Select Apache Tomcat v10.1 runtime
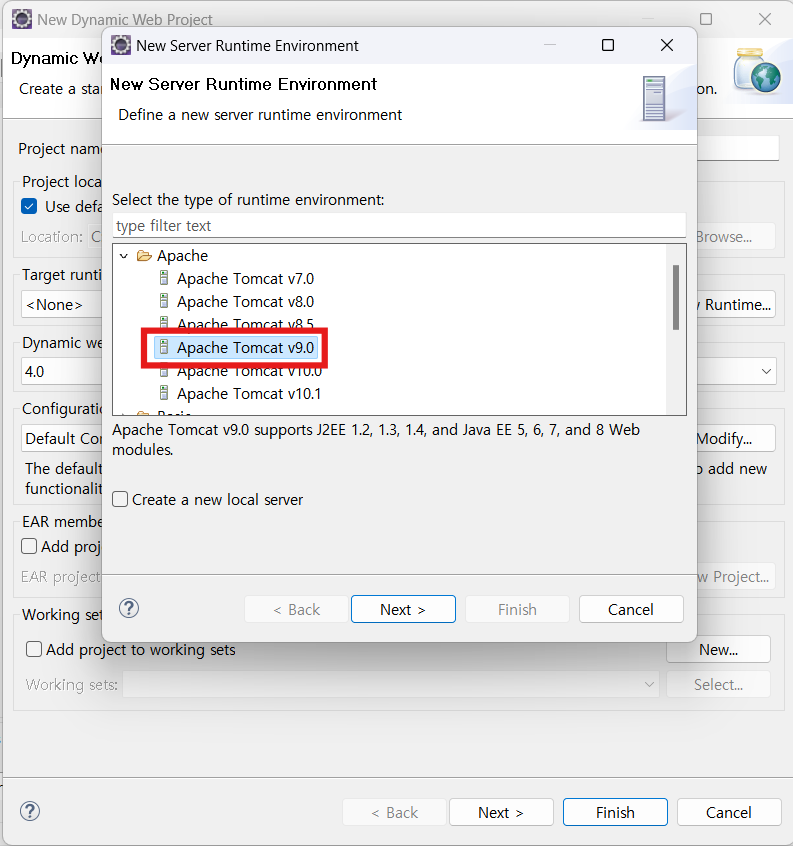The height and width of the screenshot is (846, 793). [249, 393]
